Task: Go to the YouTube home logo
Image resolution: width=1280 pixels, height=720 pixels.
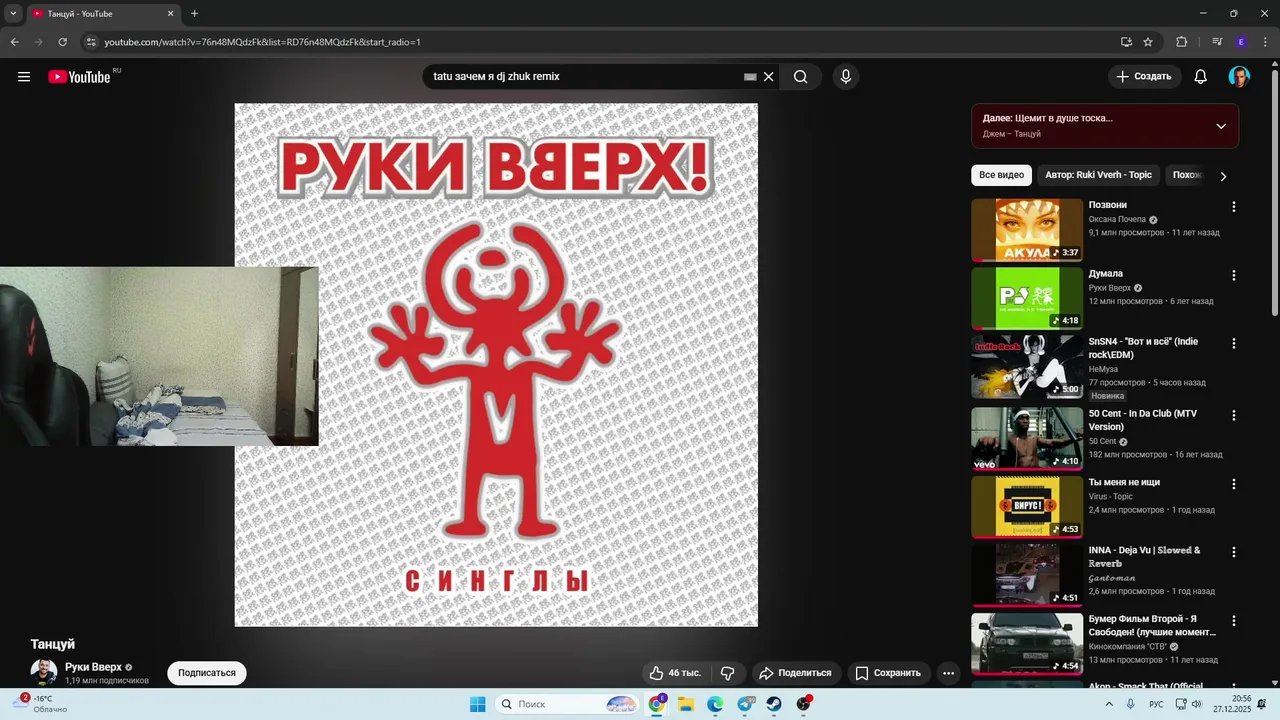Action: click(79, 77)
